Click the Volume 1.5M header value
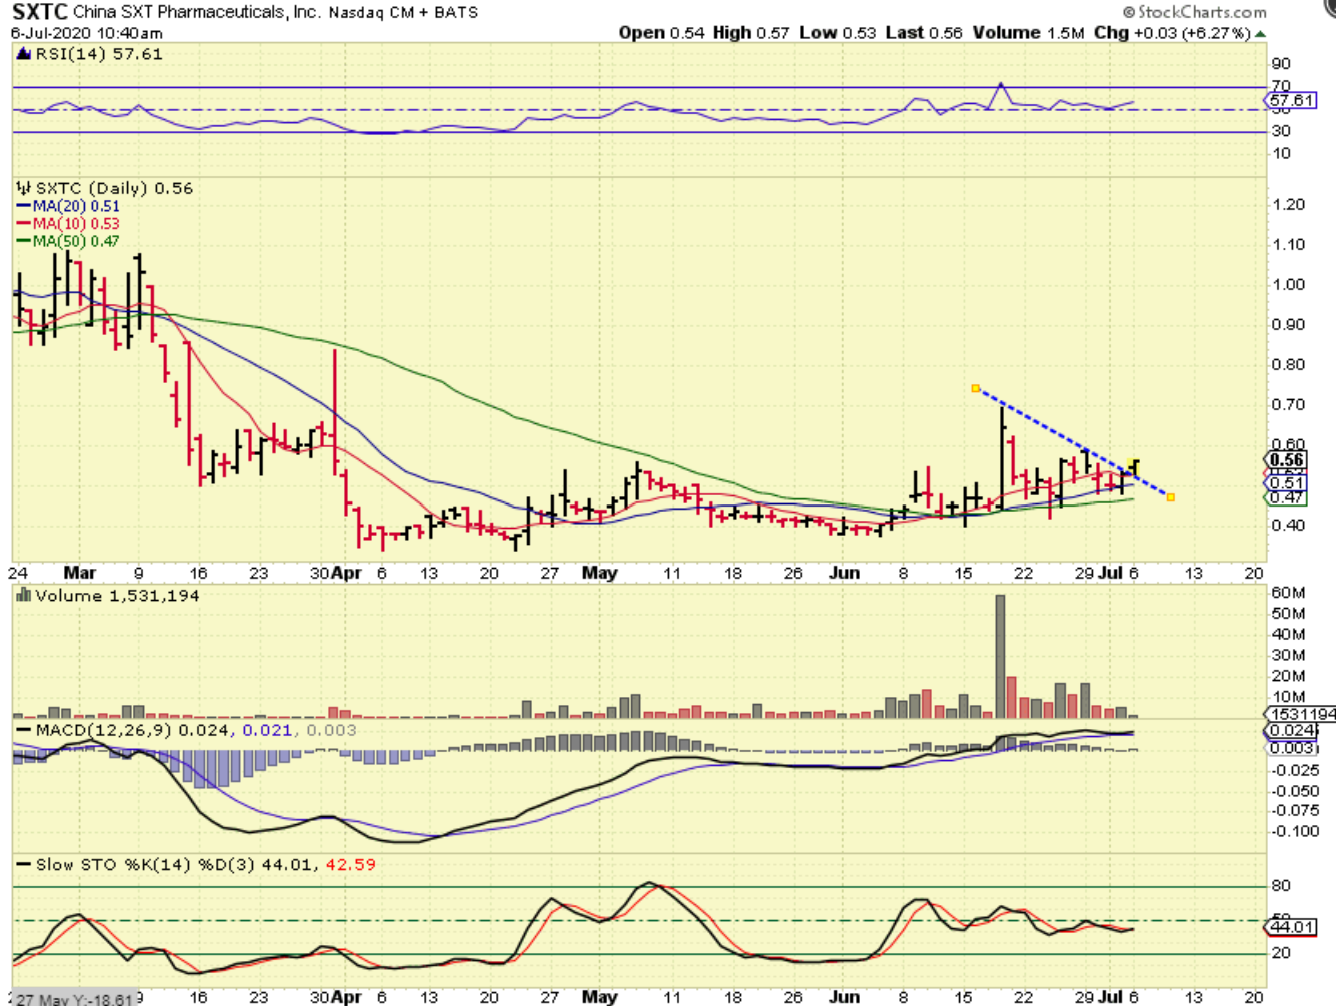 (1028, 33)
